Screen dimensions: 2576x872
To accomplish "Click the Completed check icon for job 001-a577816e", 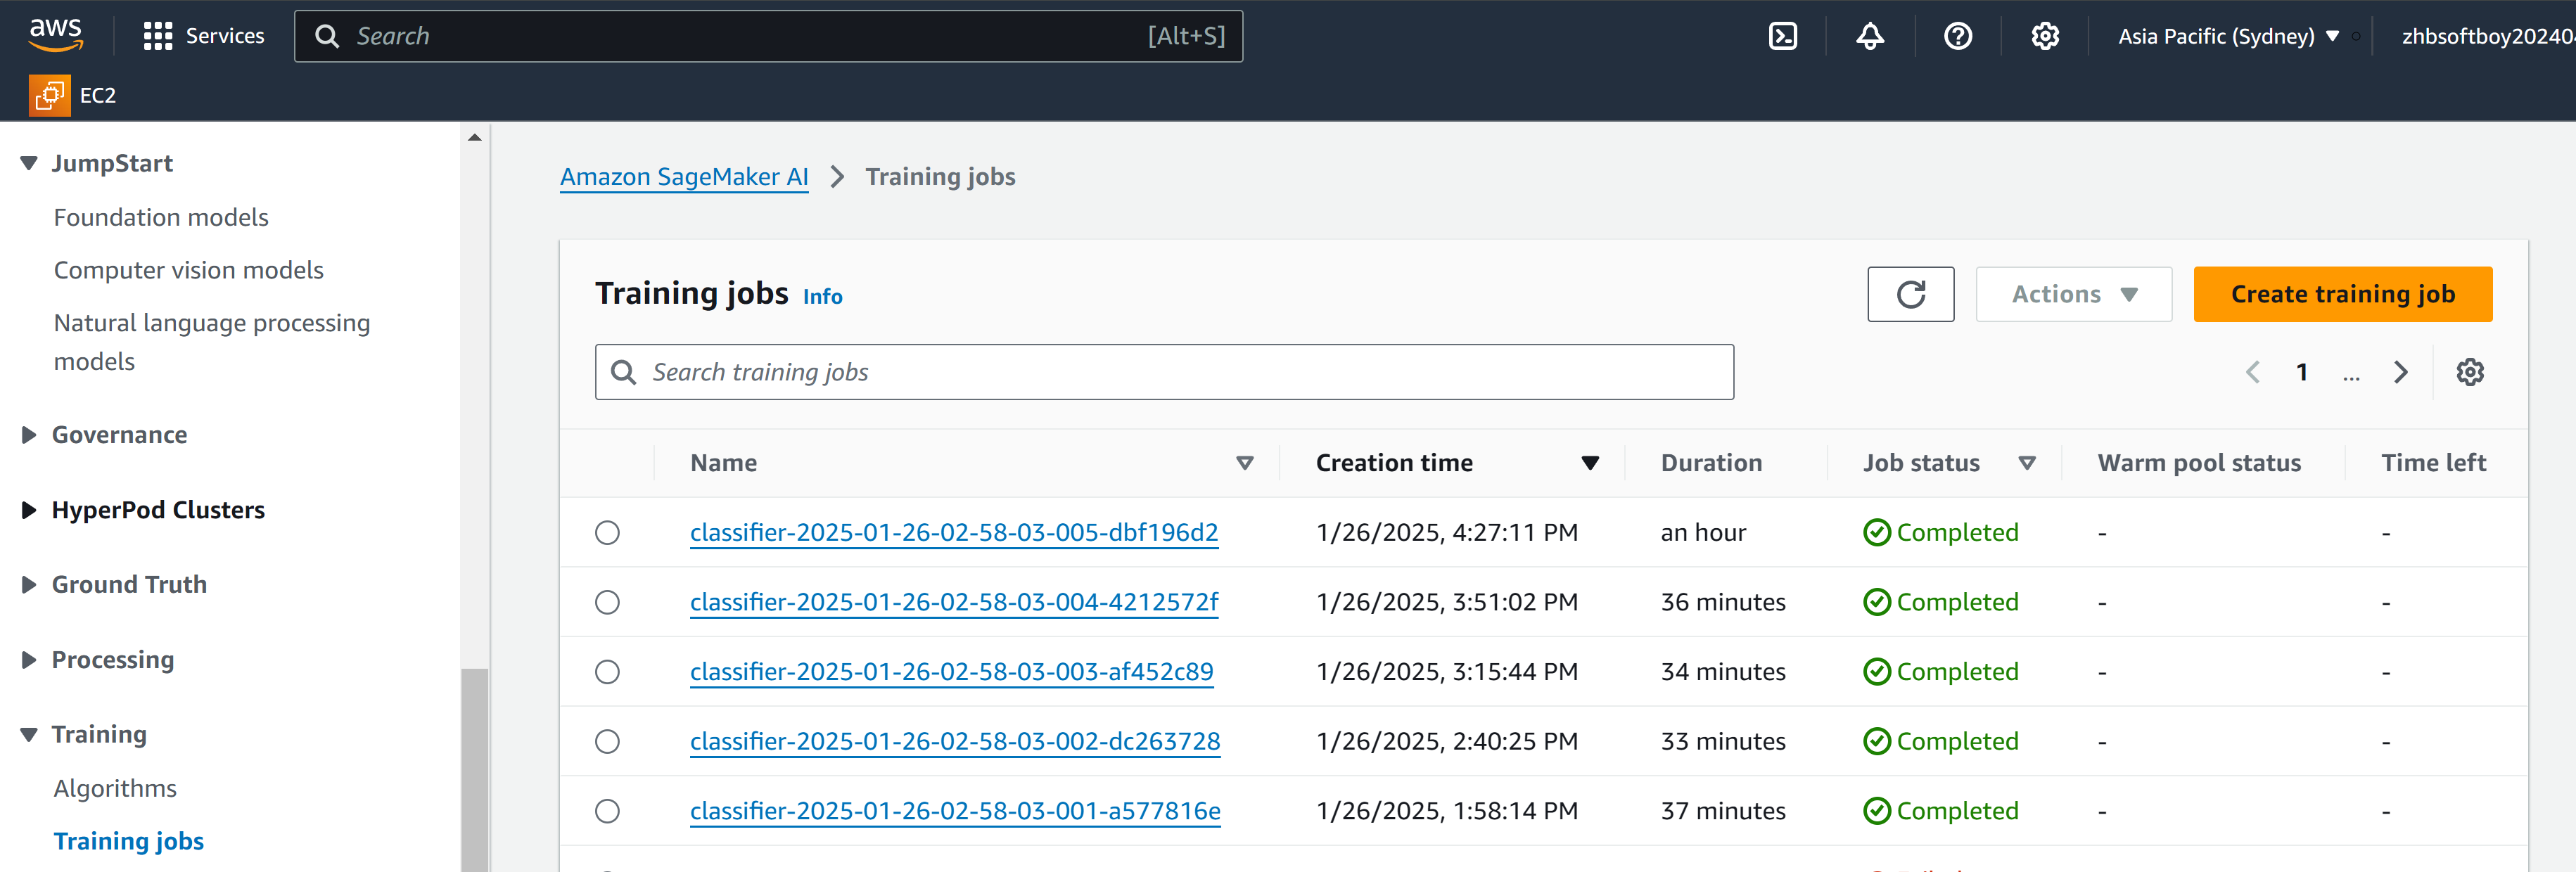I will (x=1876, y=811).
